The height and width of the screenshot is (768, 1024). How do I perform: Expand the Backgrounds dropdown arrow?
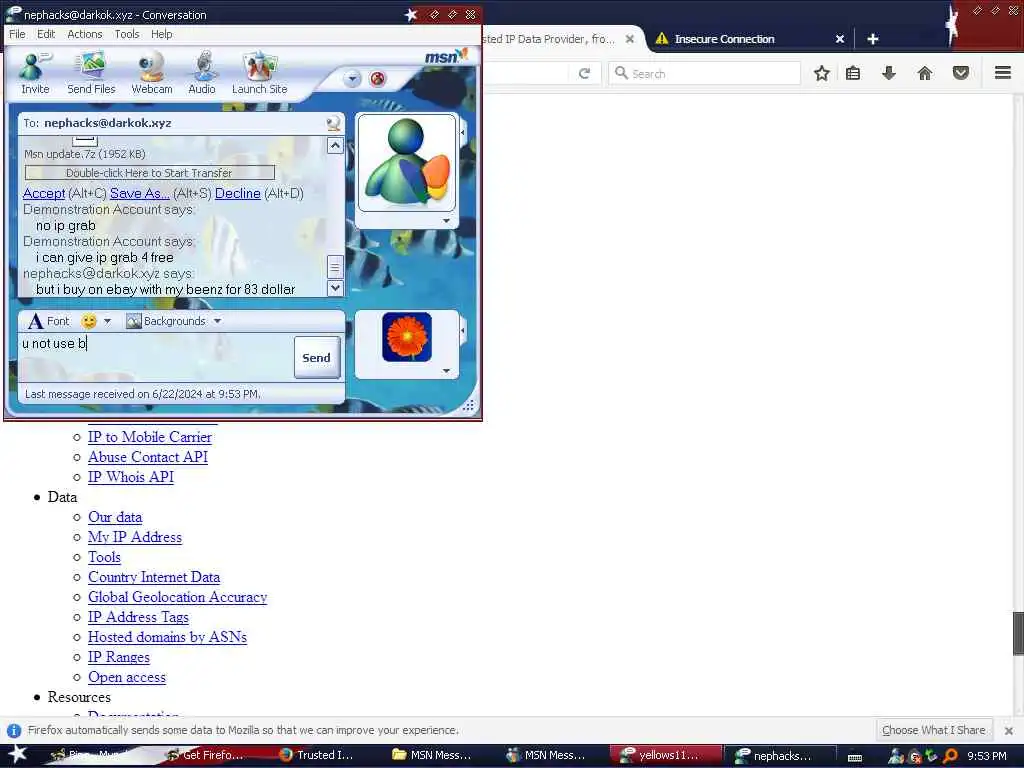(x=217, y=321)
